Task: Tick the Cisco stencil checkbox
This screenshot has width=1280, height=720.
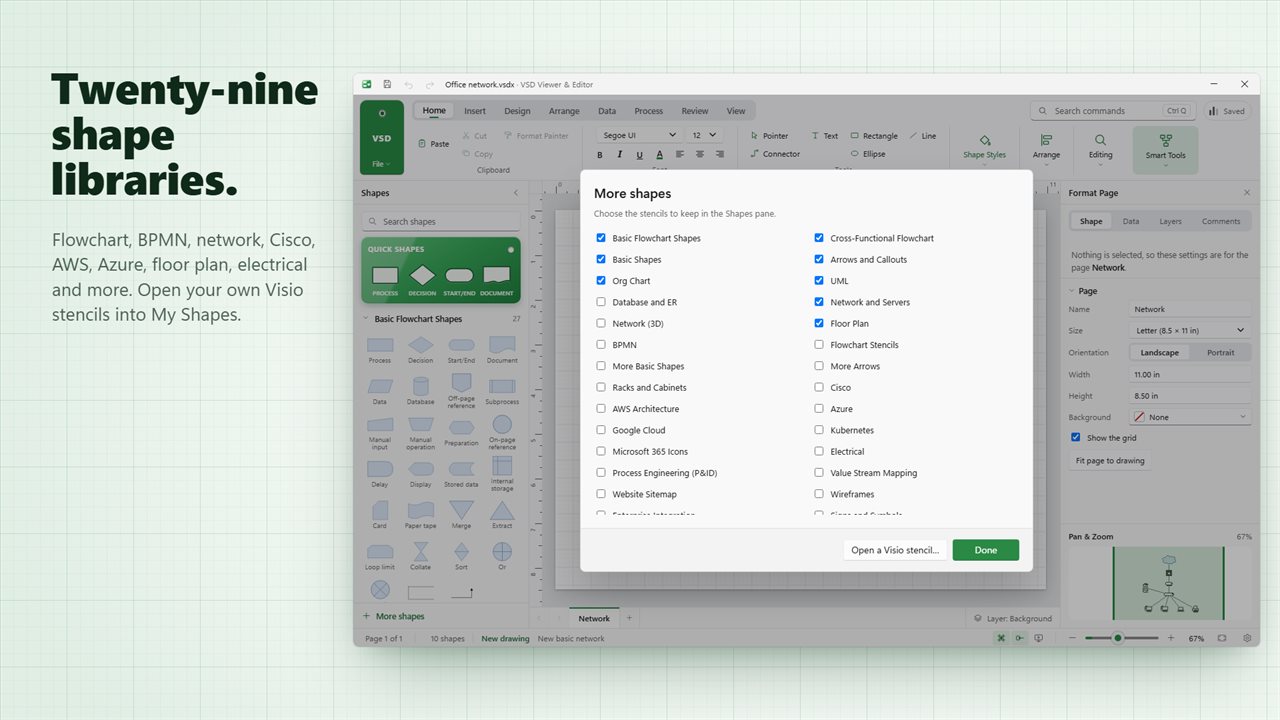Action: pos(819,388)
